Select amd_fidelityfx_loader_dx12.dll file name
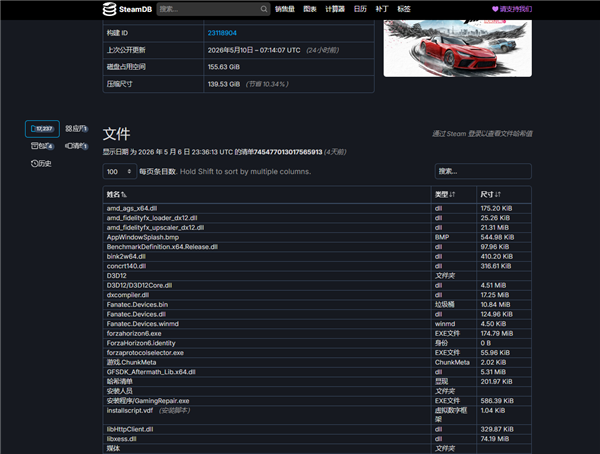This screenshot has width=600, height=454. [152, 218]
